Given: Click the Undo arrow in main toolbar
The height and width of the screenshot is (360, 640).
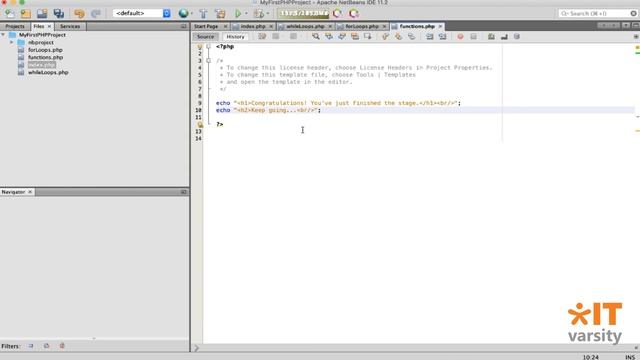Looking at the screenshot, I should coord(79,13).
